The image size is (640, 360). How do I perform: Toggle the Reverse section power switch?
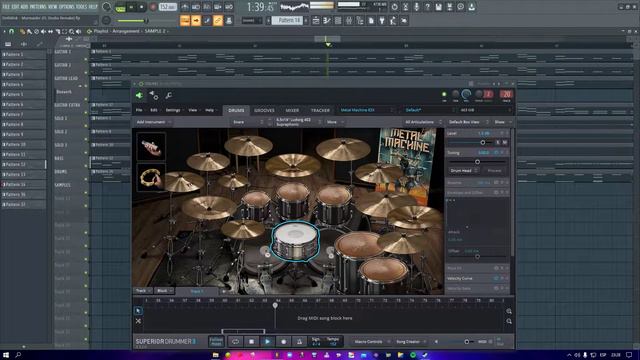496,182
